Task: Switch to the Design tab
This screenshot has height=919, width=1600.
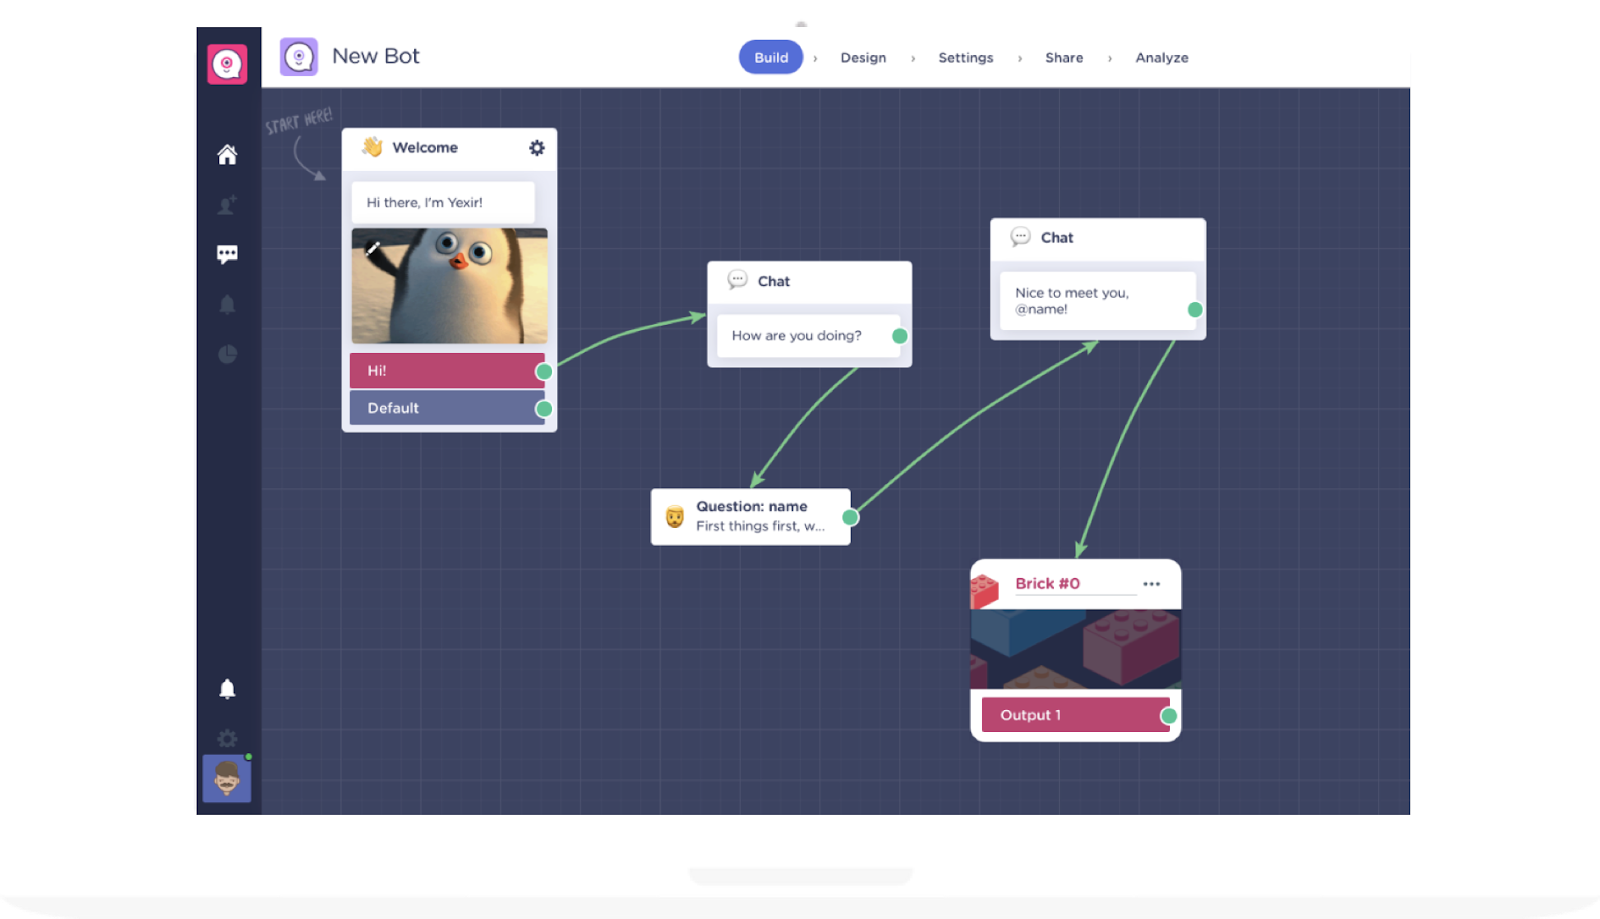Action: pyautogui.click(x=864, y=58)
